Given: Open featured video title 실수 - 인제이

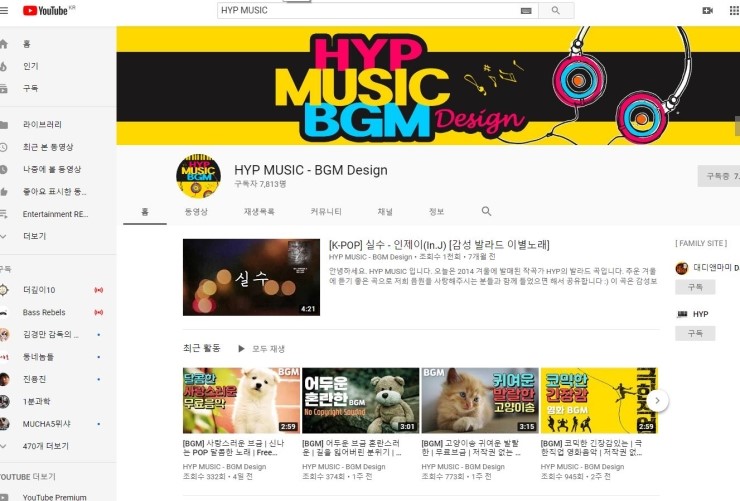Looking at the screenshot, I should (x=439, y=244).
